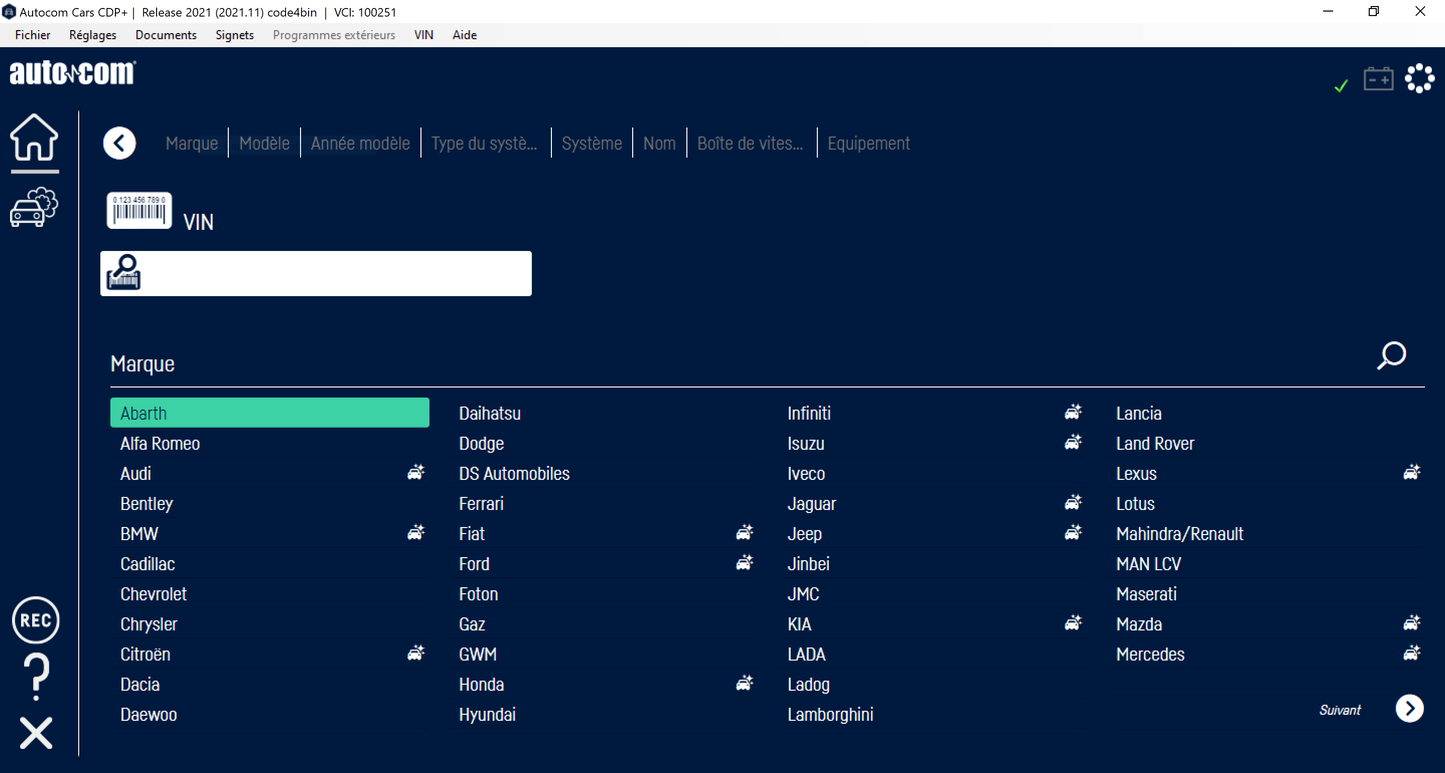Viewport: 1445px width, 773px height.
Task: Click the VIN barcode icon
Action: [x=139, y=211]
